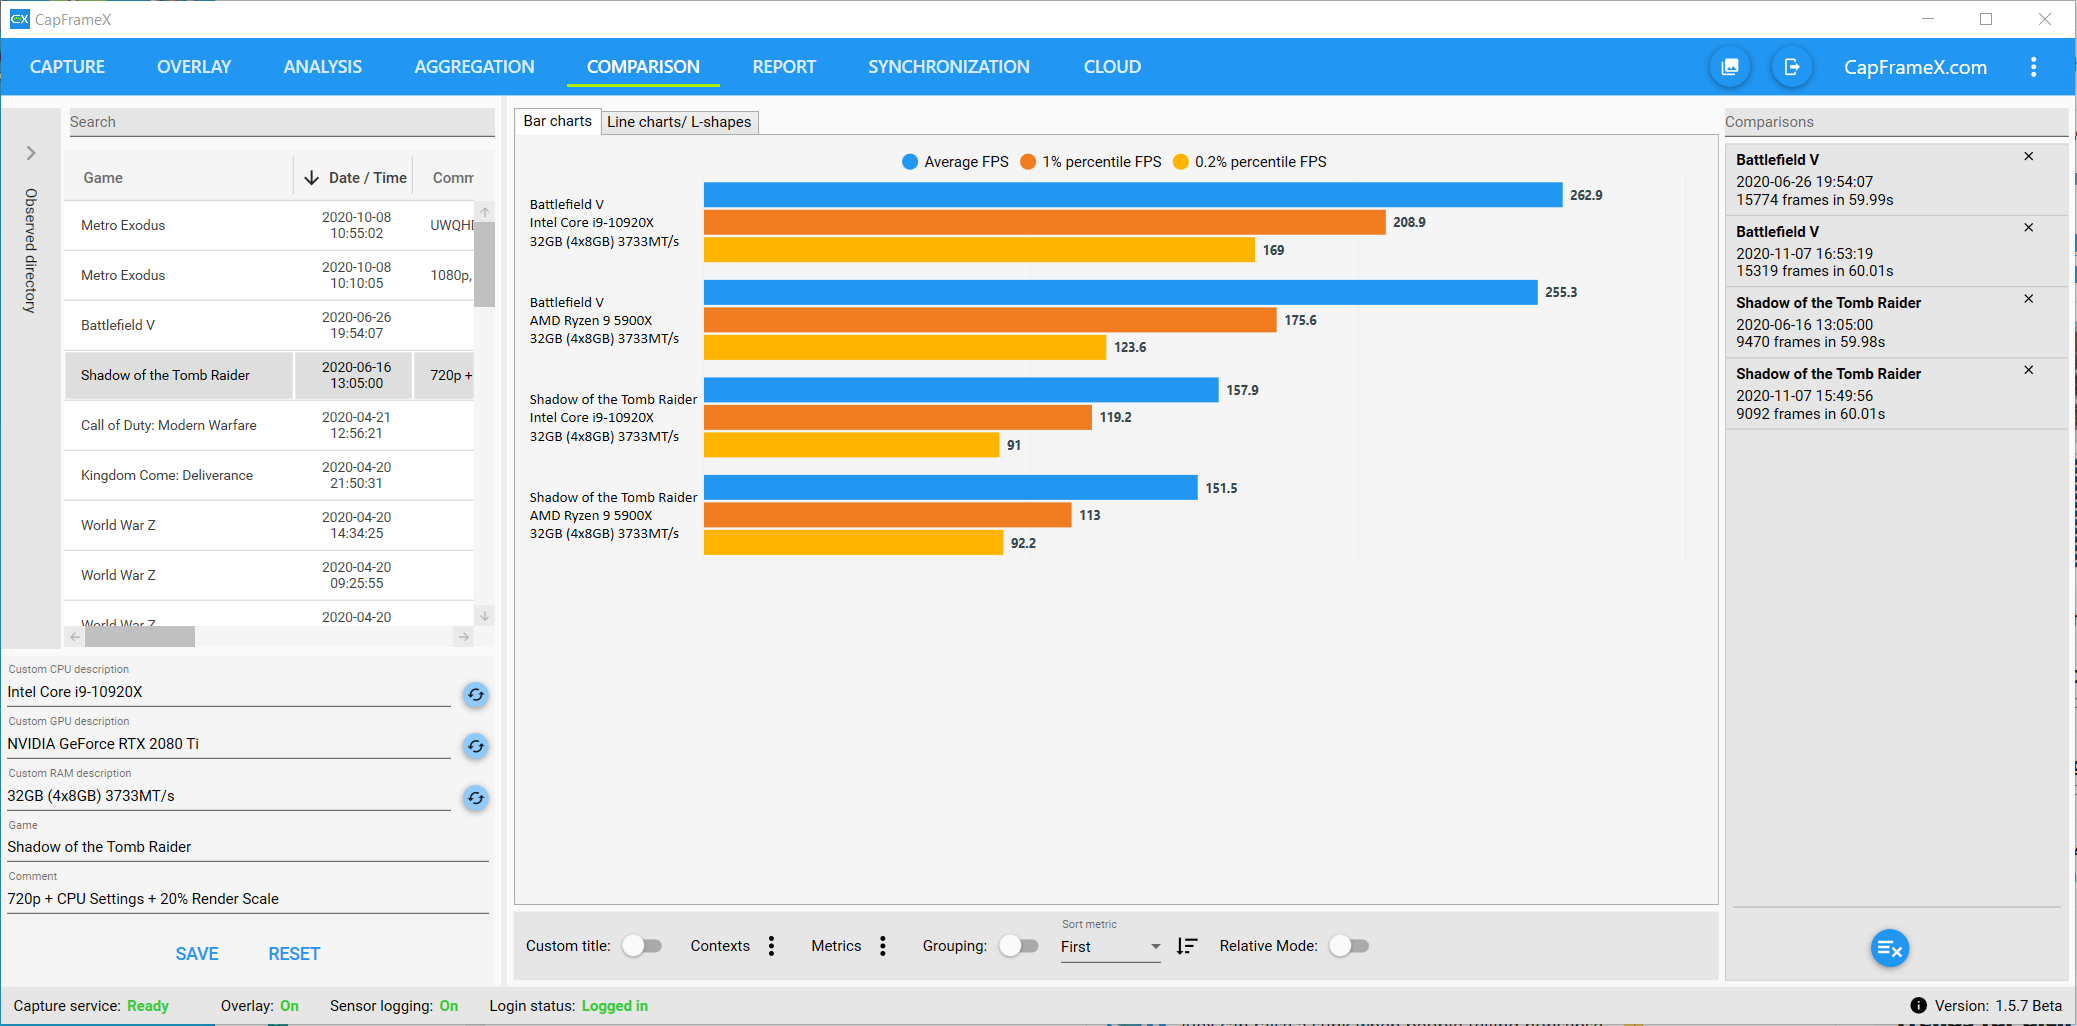This screenshot has width=2077, height=1026.
Task: Edit the Game name field
Action: point(247,847)
